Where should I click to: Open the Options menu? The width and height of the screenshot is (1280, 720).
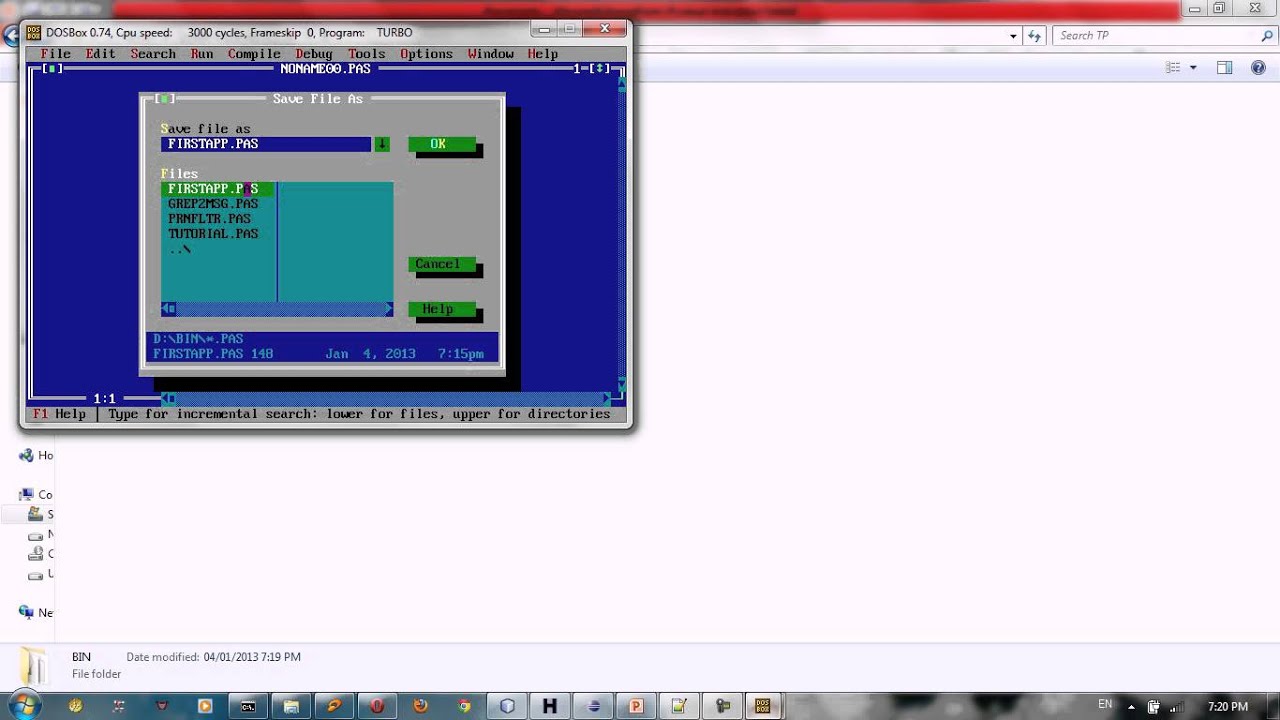[x=426, y=54]
